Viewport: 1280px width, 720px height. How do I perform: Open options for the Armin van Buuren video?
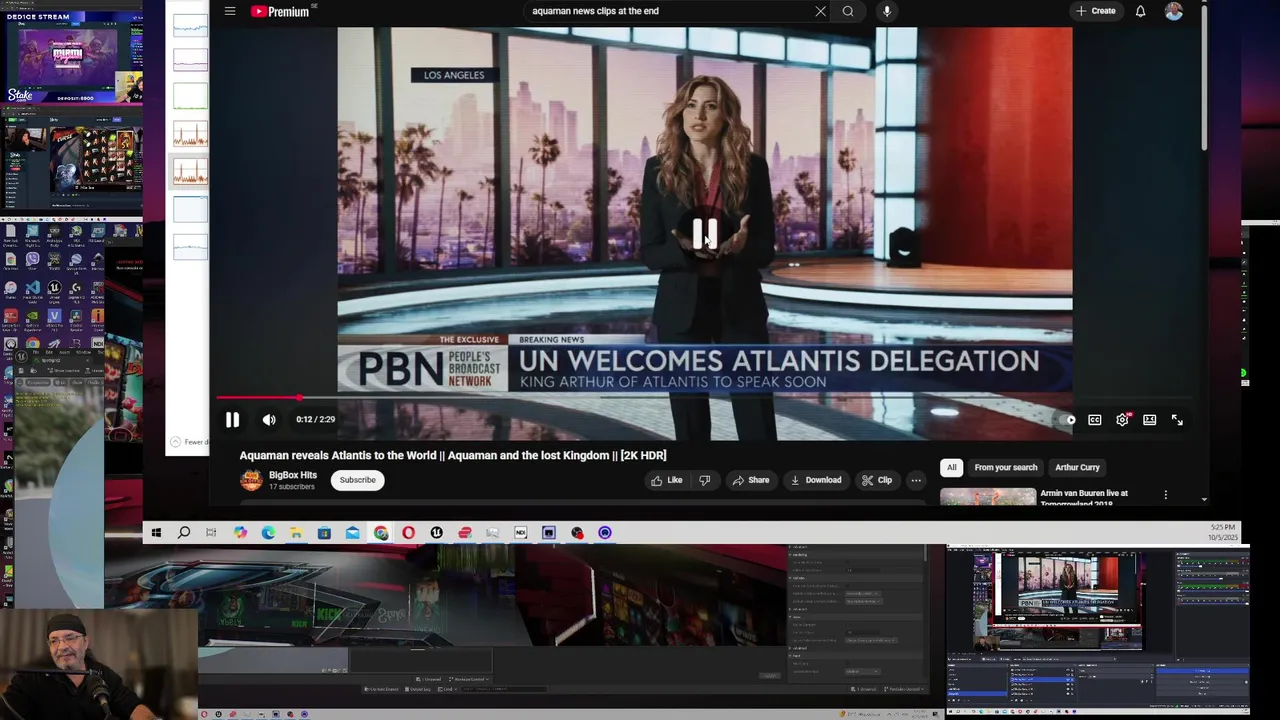(x=1165, y=495)
